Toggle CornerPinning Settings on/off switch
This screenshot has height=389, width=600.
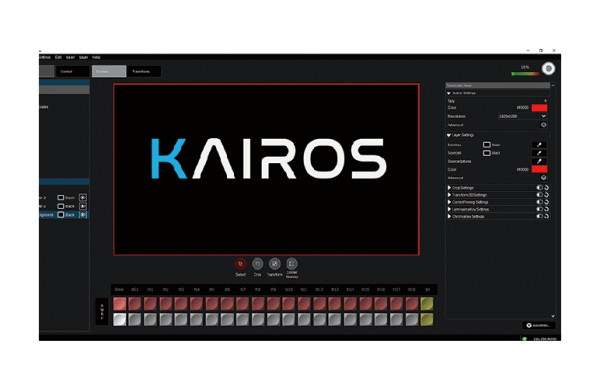click(x=540, y=202)
